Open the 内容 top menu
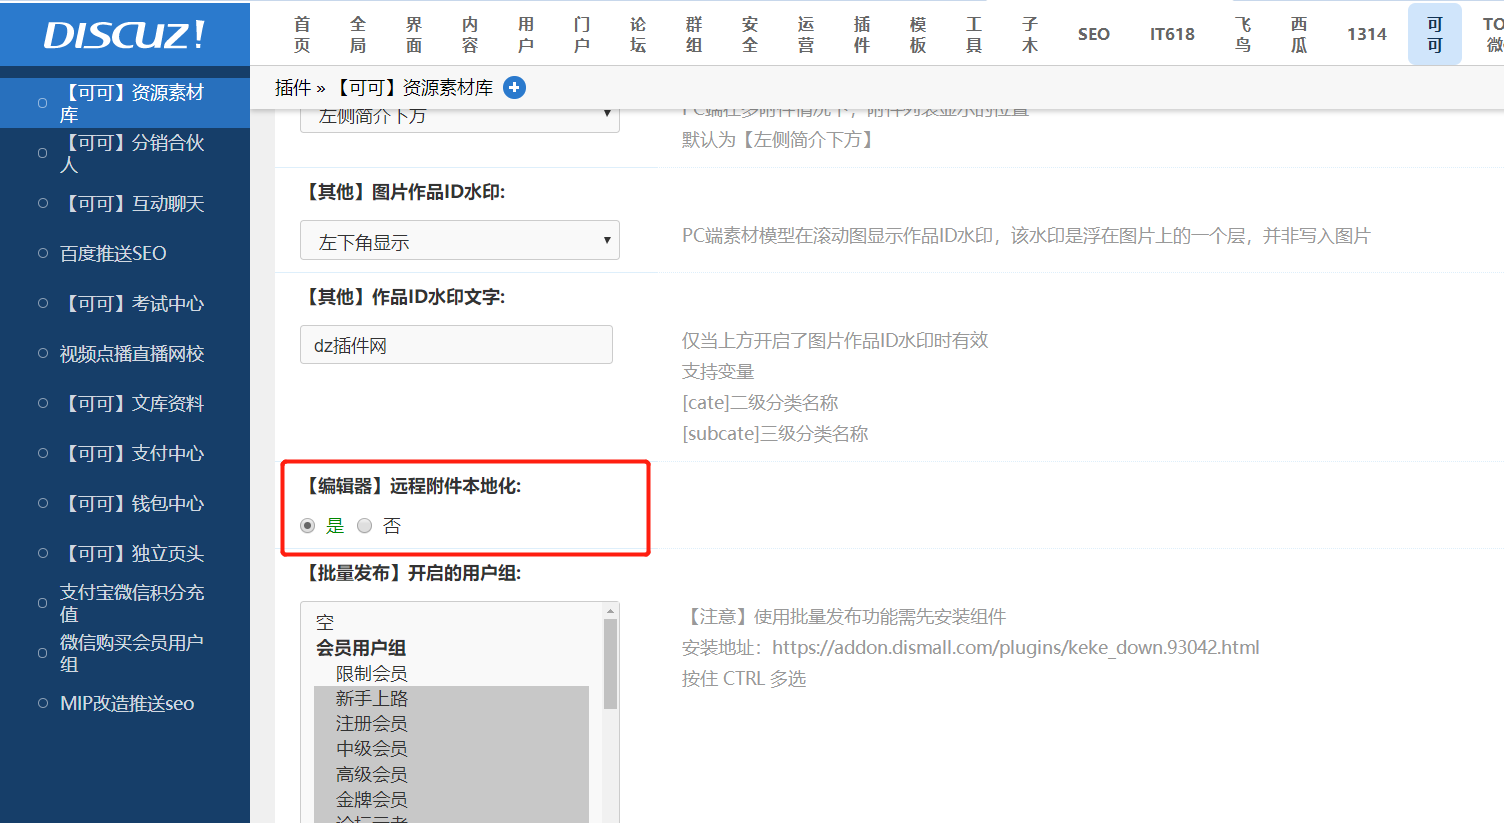 [x=470, y=34]
